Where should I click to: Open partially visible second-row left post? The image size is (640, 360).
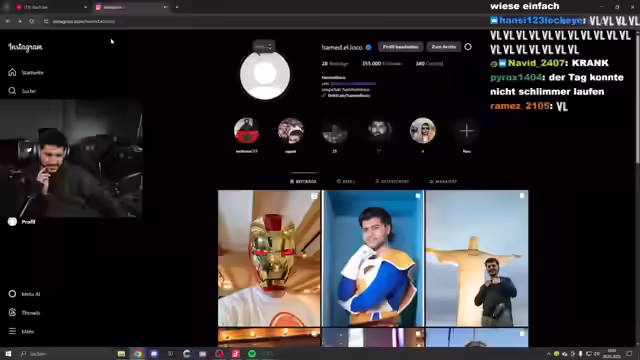pos(269,338)
